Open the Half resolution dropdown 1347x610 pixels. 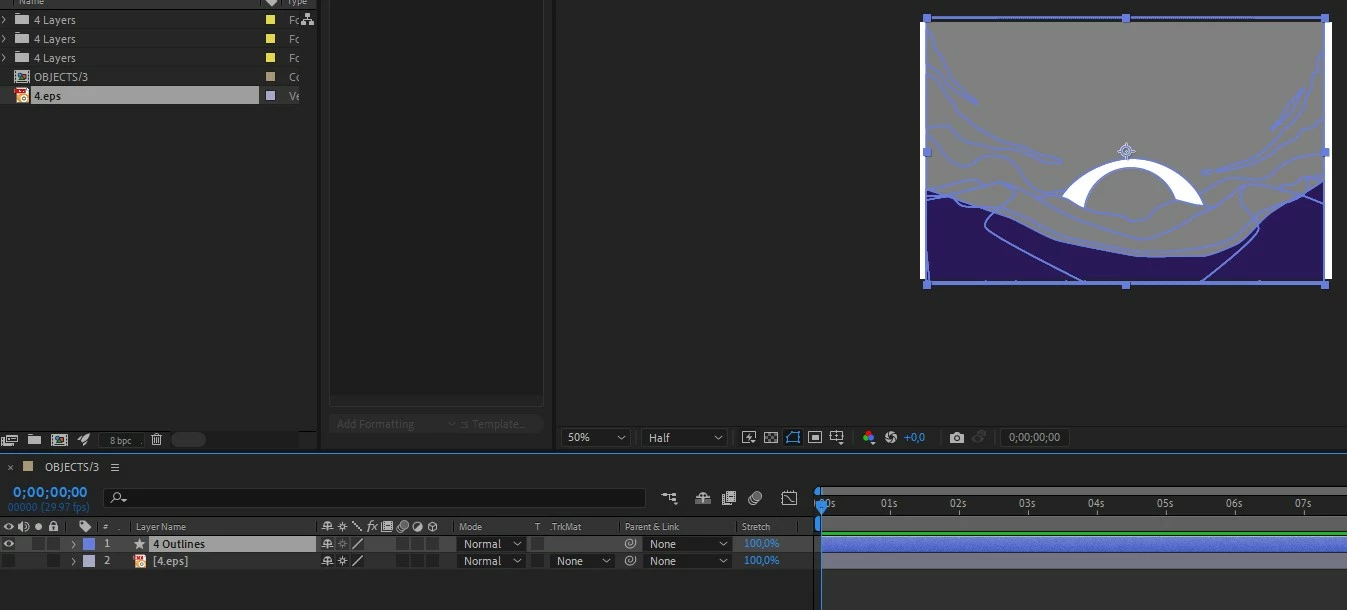click(x=684, y=437)
